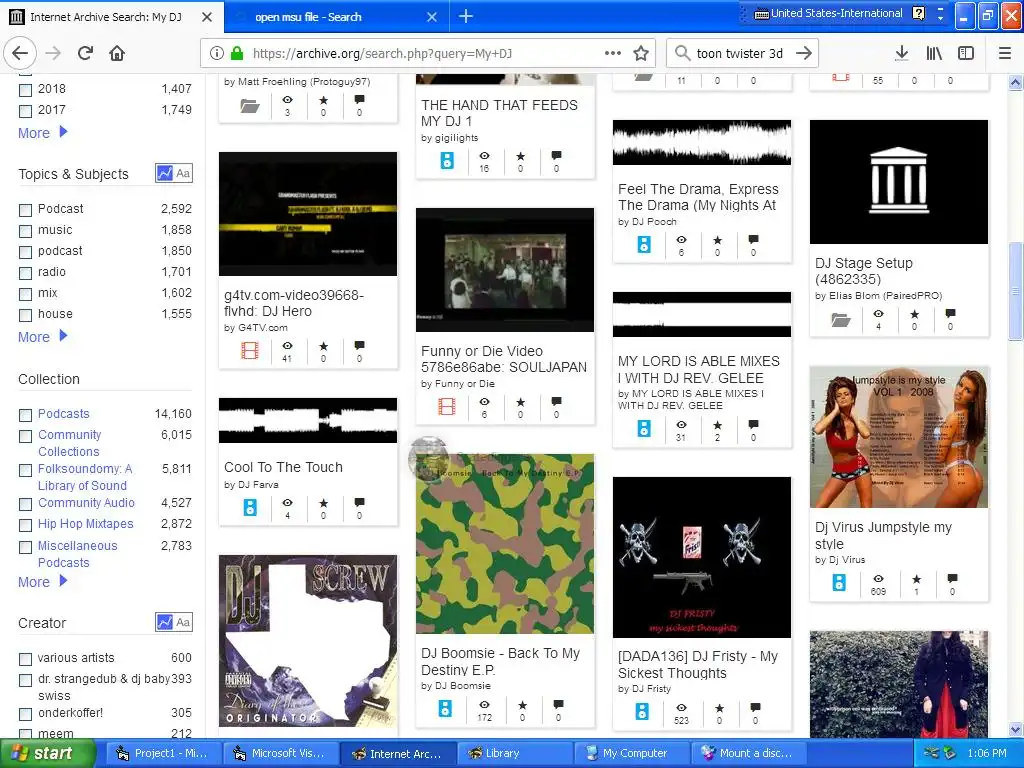Open Folksoundomy: A Library of Sound link
Image resolution: width=1024 pixels, height=768 pixels.
point(85,477)
